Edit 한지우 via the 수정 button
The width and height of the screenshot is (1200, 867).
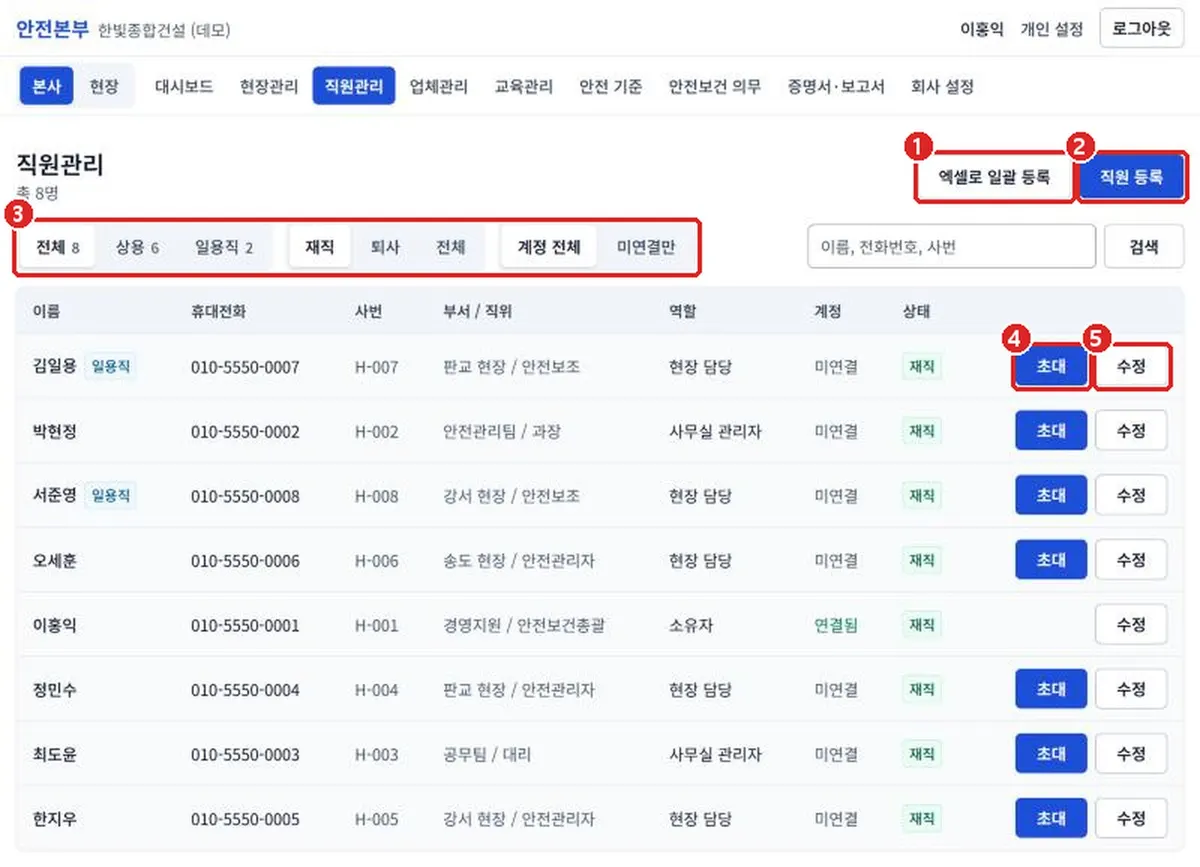[x=1131, y=818]
